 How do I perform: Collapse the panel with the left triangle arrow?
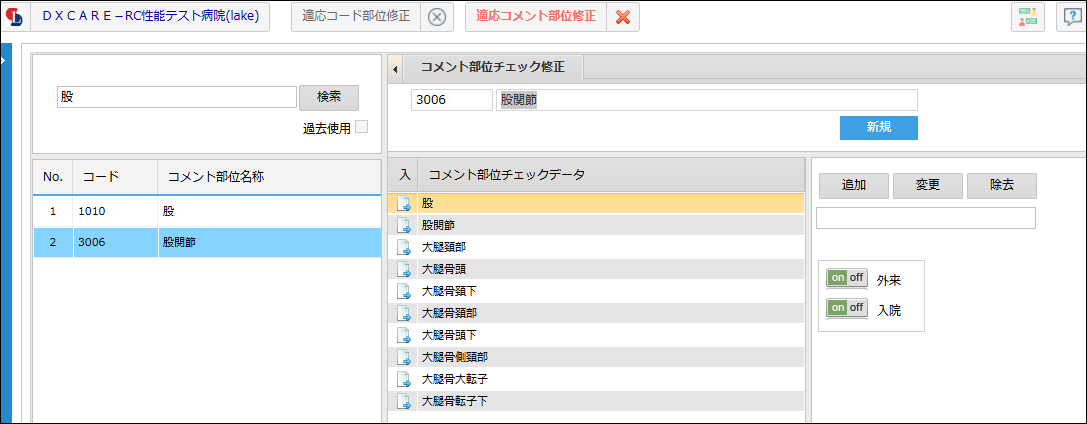[x=394, y=69]
